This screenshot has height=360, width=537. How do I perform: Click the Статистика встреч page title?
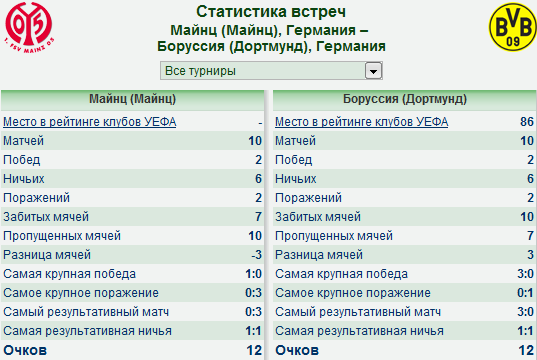click(271, 12)
